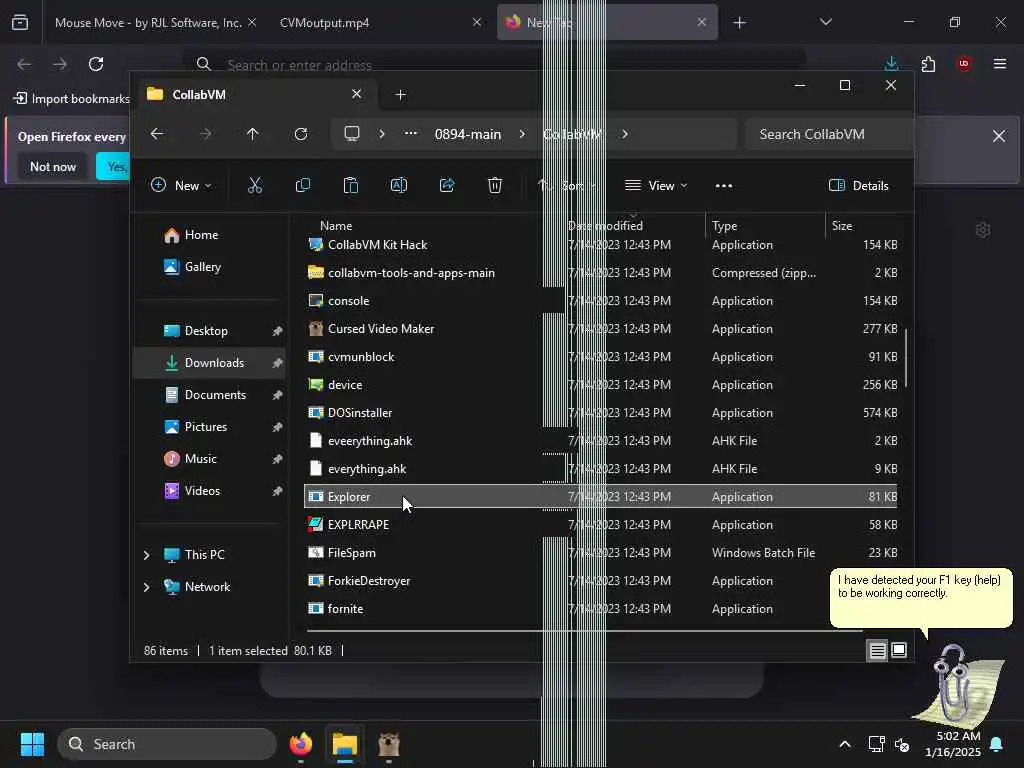Screen dimensions: 1024x768
Task: Focus the Firefox address bar
Action: coord(493,65)
